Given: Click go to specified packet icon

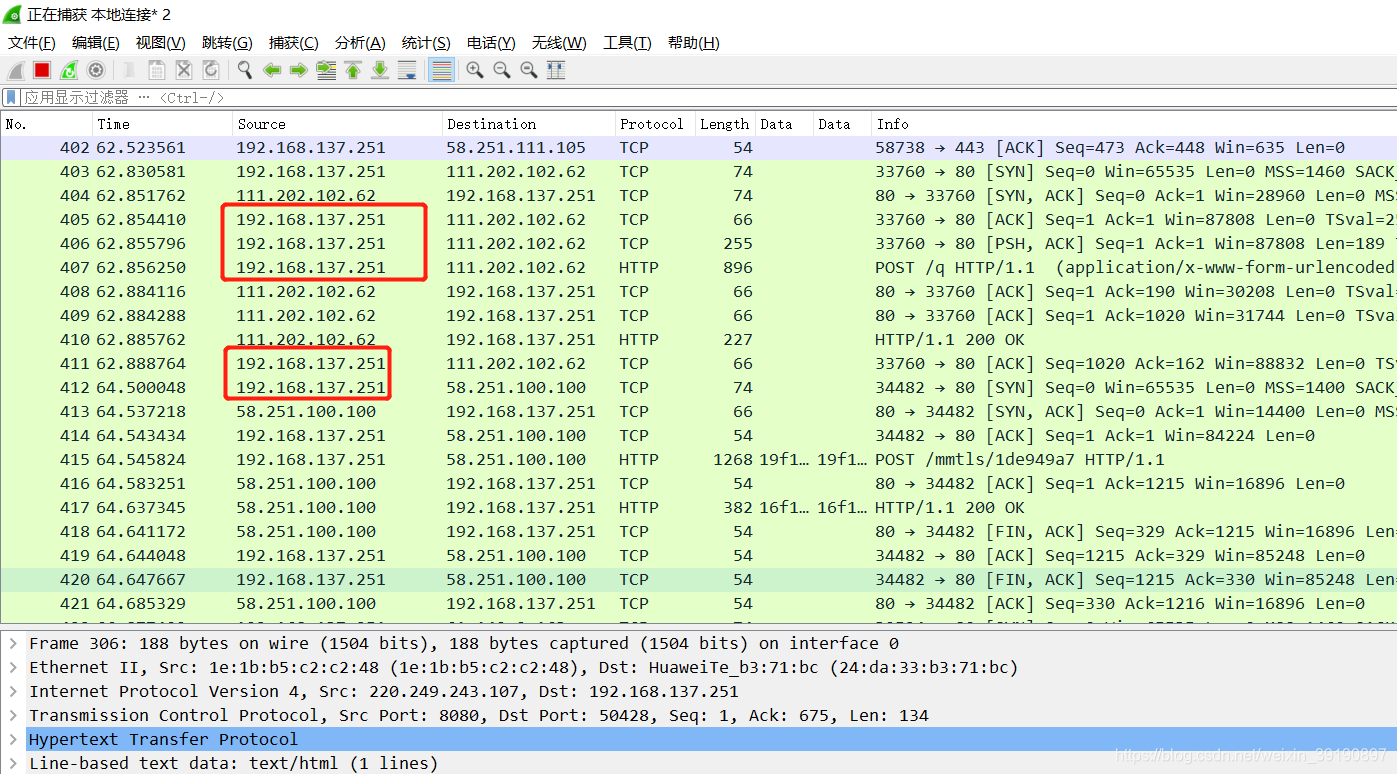Looking at the screenshot, I should [326, 70].
